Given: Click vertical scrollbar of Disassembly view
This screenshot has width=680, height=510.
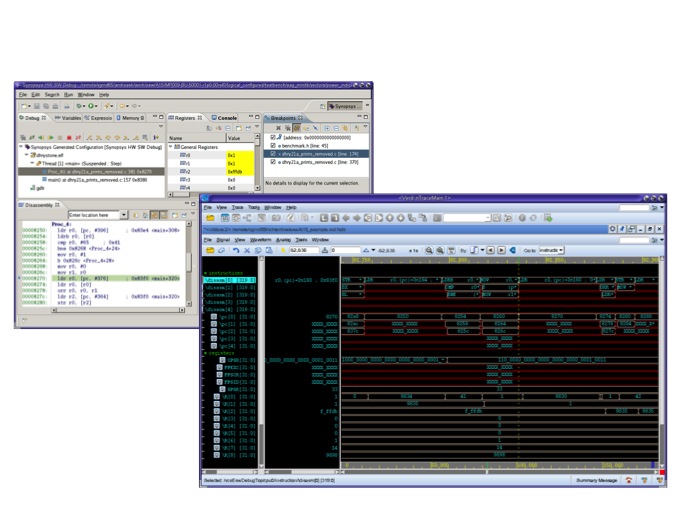Looking at the screenshot, I should pos(189,262).
